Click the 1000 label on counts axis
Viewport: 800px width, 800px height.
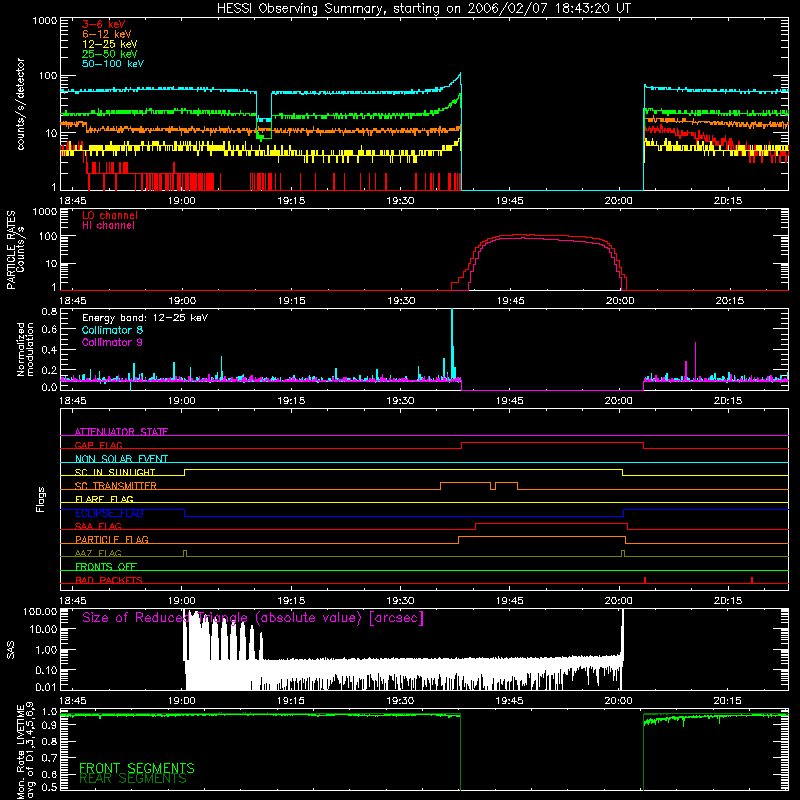[45, 21]
